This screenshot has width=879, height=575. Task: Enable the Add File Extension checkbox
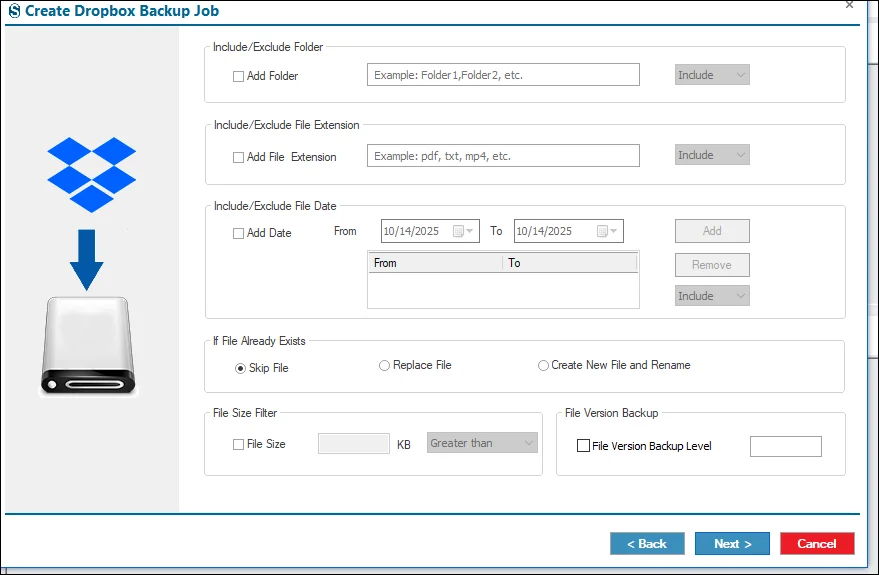(x=238, y=157)
